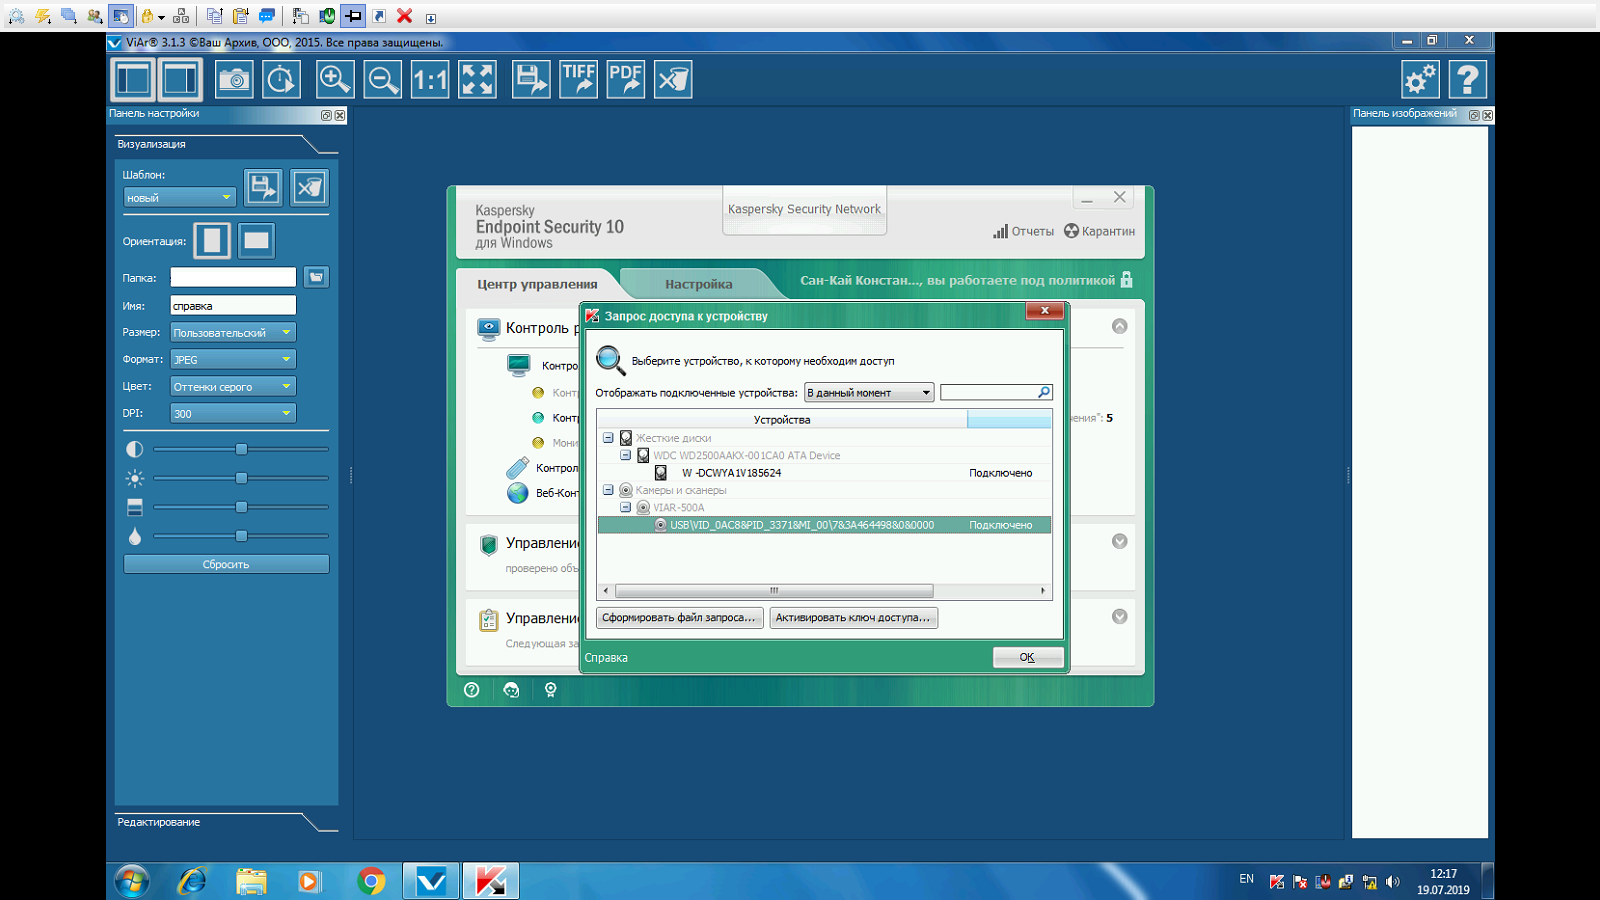The width and height of the screenshot is (1600, 900).
Task: Open Kaspersky Security Network tab
Action: (x=804, y=210)
